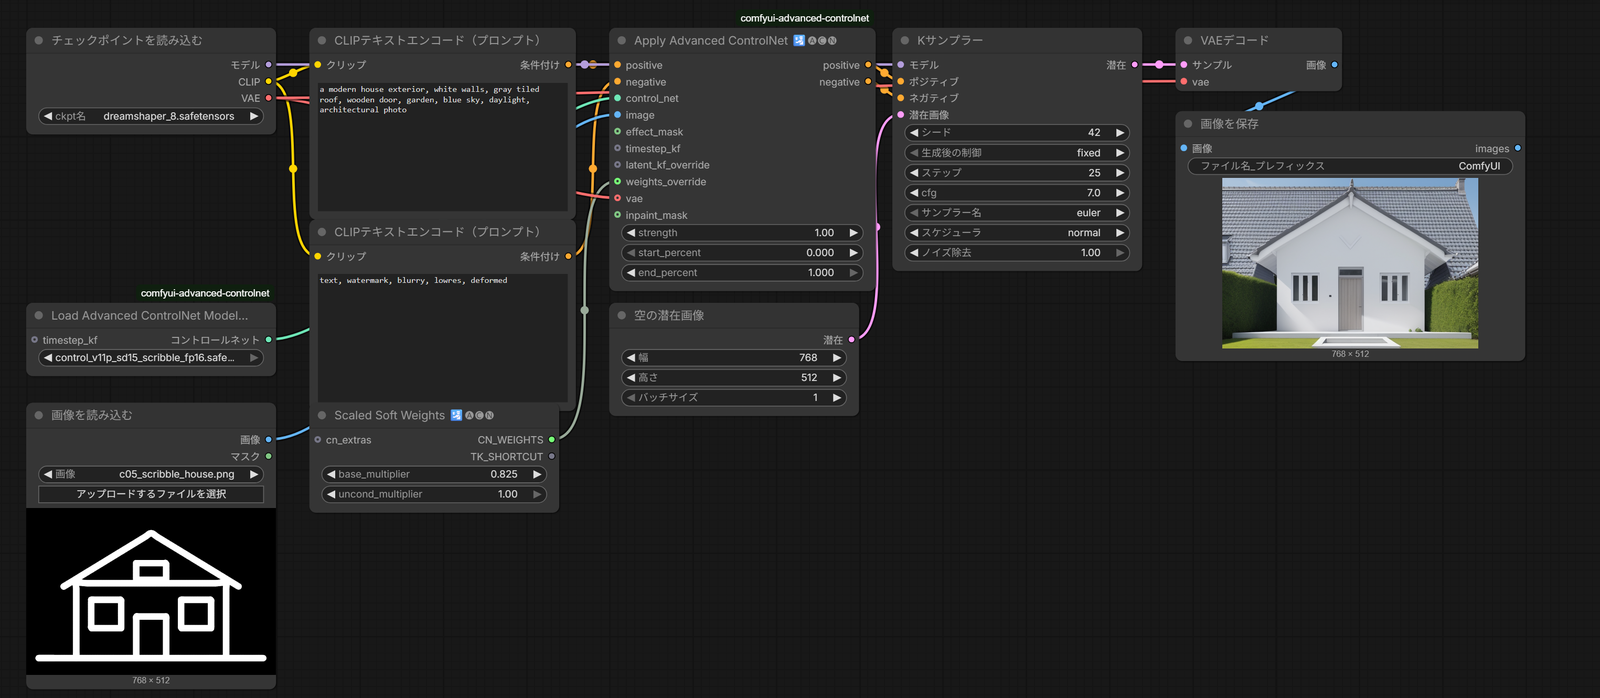The height and width of the screenshot is (698, 1600).
Task: Open the control_v11p_sd15_scribble model combo
Action: (x=151, y=358)
